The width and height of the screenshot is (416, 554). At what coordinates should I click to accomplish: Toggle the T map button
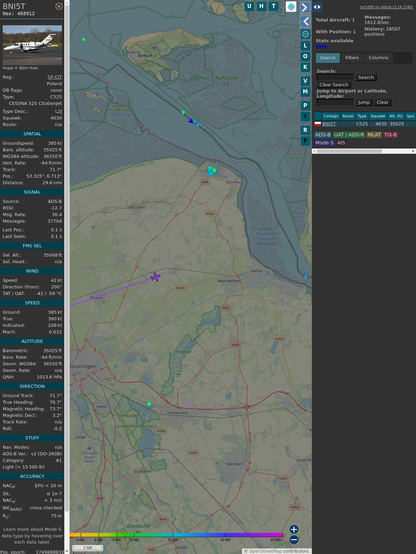pyautogui.click(x=274, y=6)
